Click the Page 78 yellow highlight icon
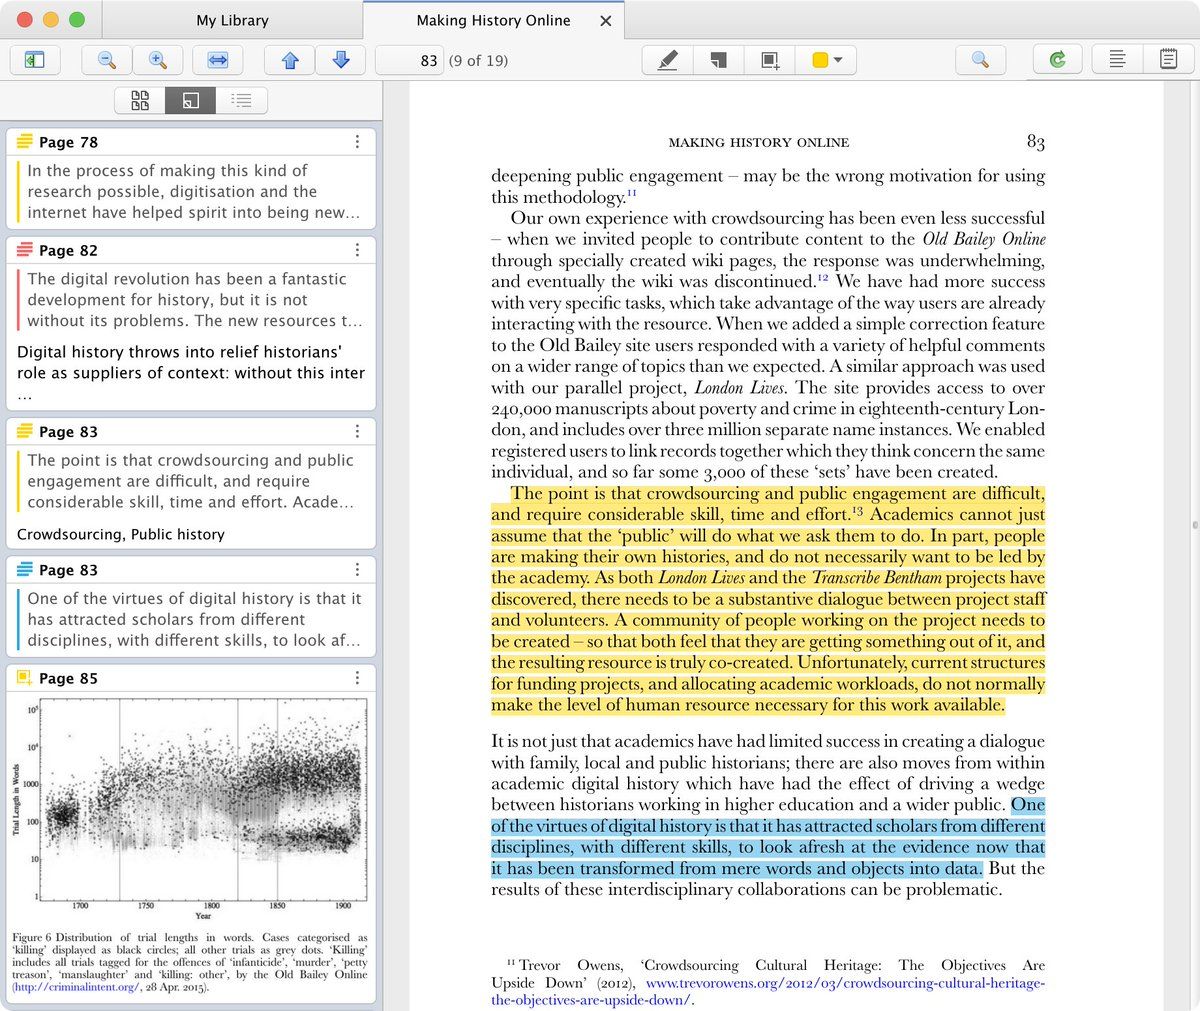The height and width of the screenshot is (1011, 1200). click(25, 142)
